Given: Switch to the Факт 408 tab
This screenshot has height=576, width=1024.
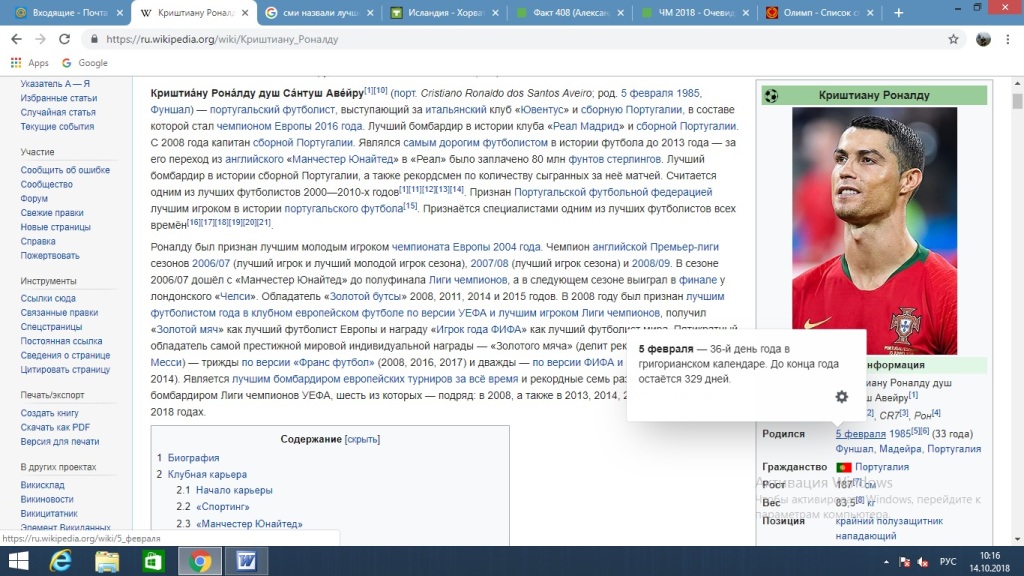Looking at the screenshot, I should click(570, 12).
